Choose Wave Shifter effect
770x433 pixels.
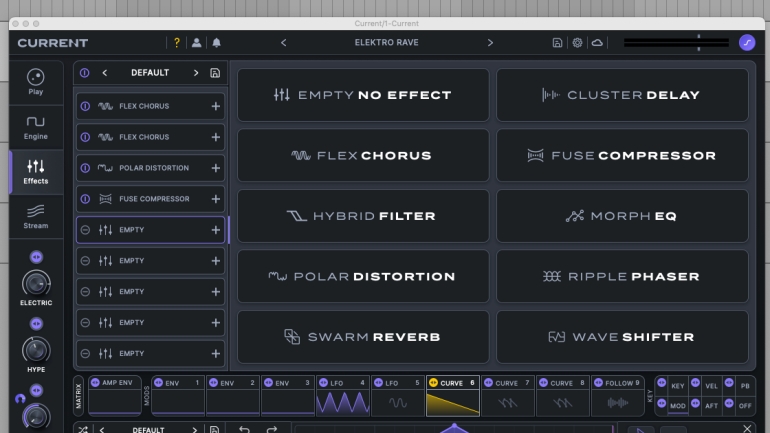[x=622, y=337]
